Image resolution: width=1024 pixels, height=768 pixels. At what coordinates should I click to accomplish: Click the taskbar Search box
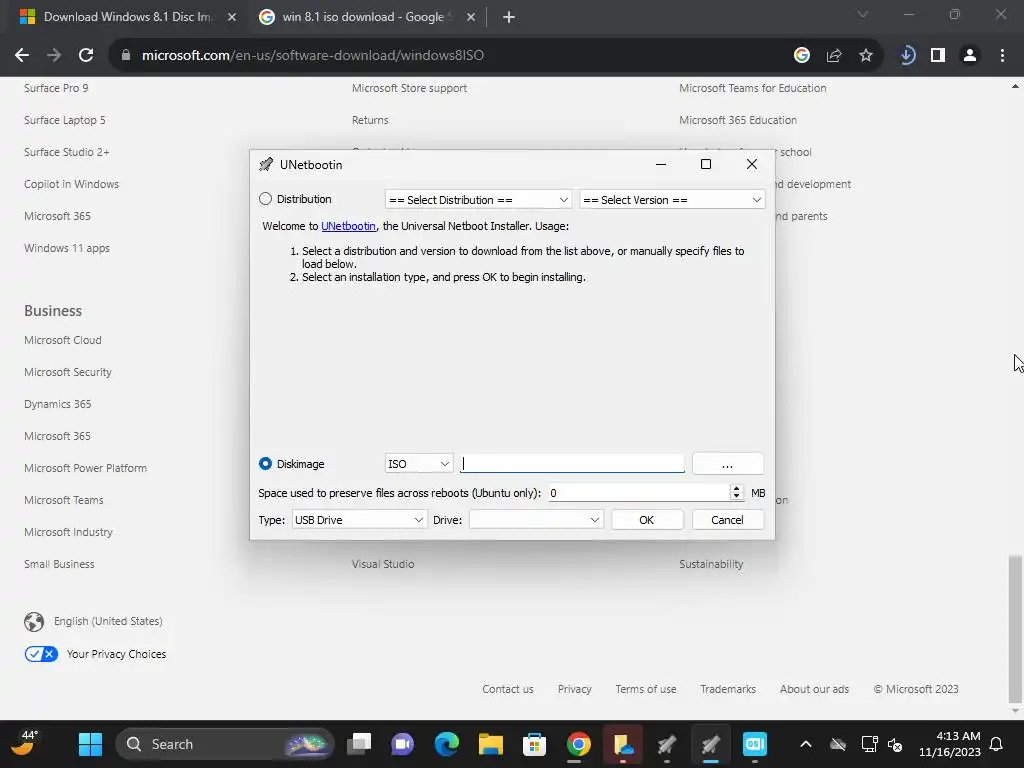coord(224,744)
